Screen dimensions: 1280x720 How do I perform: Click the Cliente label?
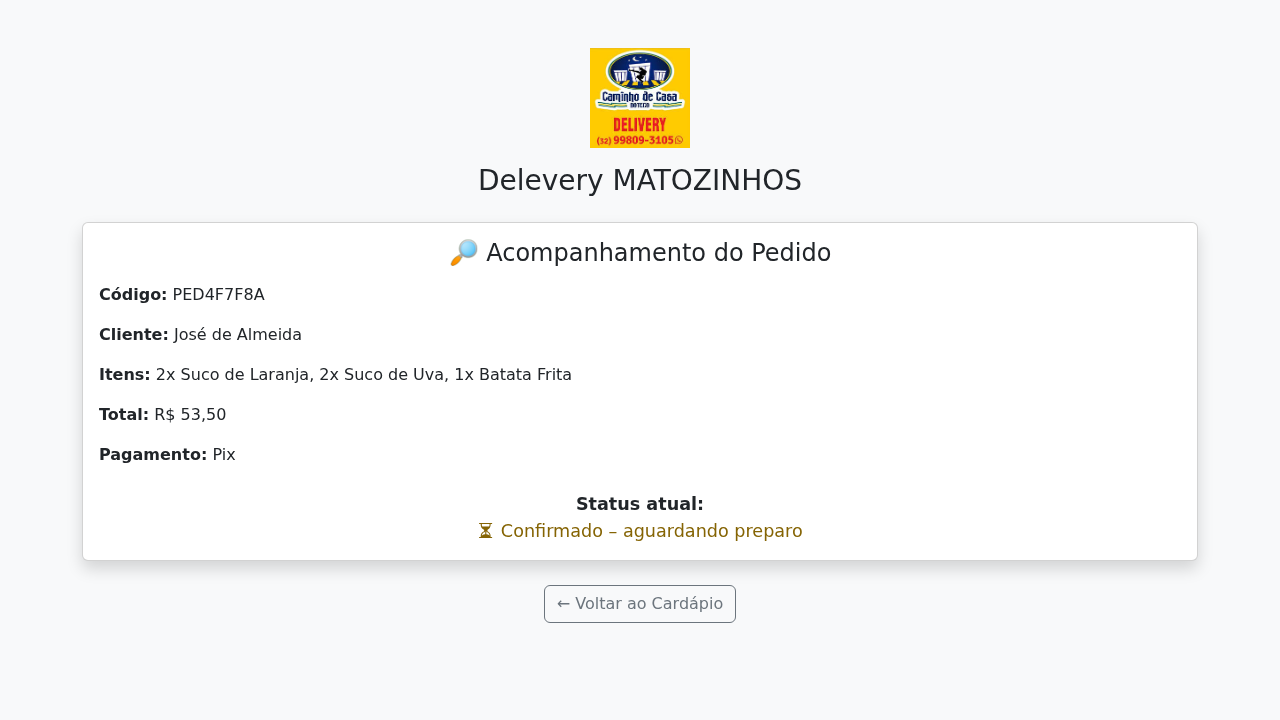tap(134, 334)
